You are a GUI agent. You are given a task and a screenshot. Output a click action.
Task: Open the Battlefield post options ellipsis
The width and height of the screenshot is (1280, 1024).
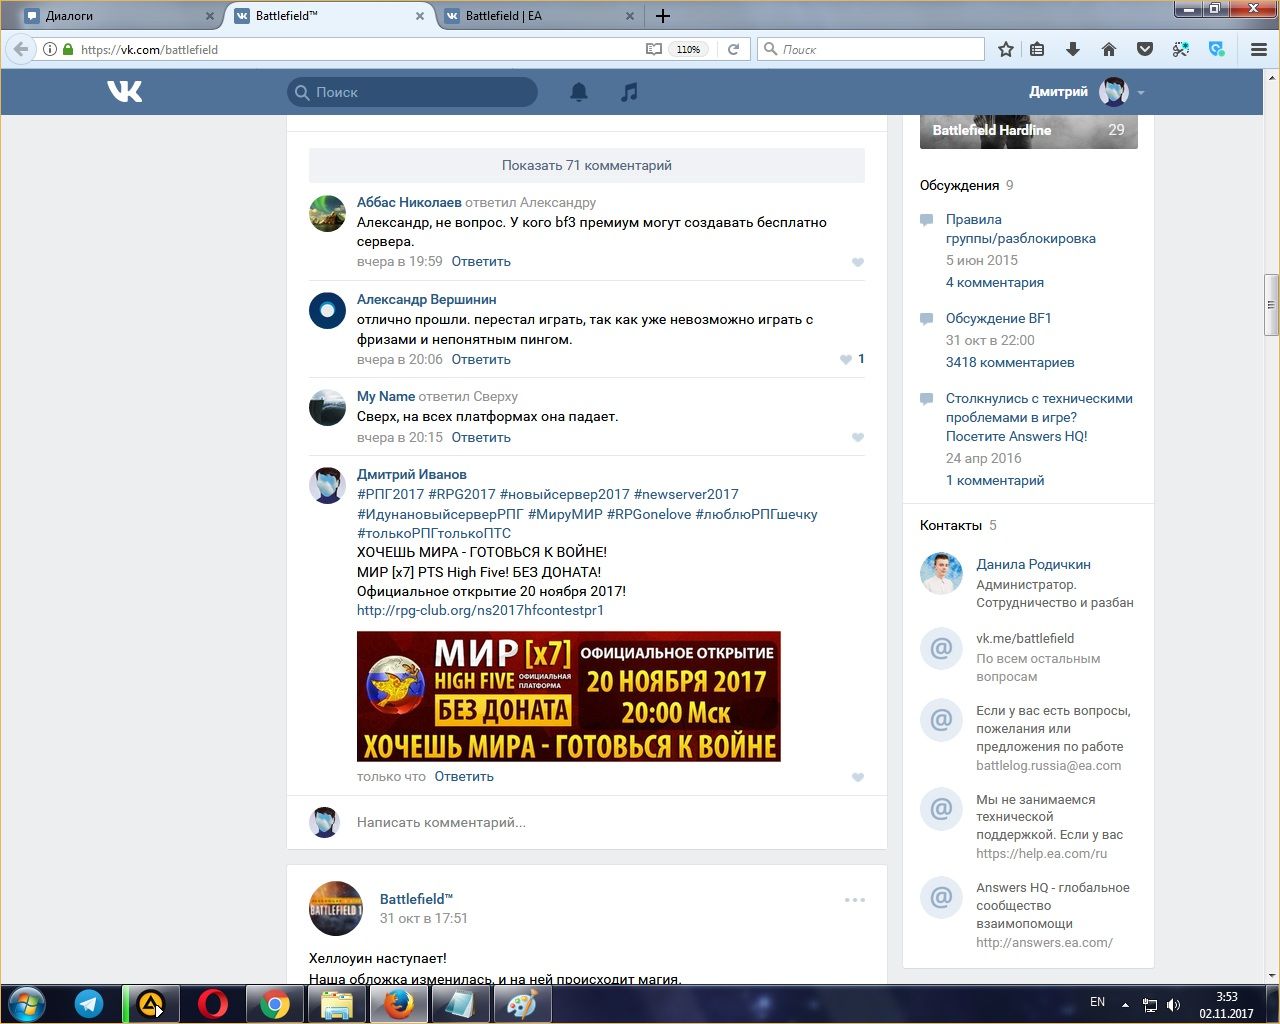point(854,900)
